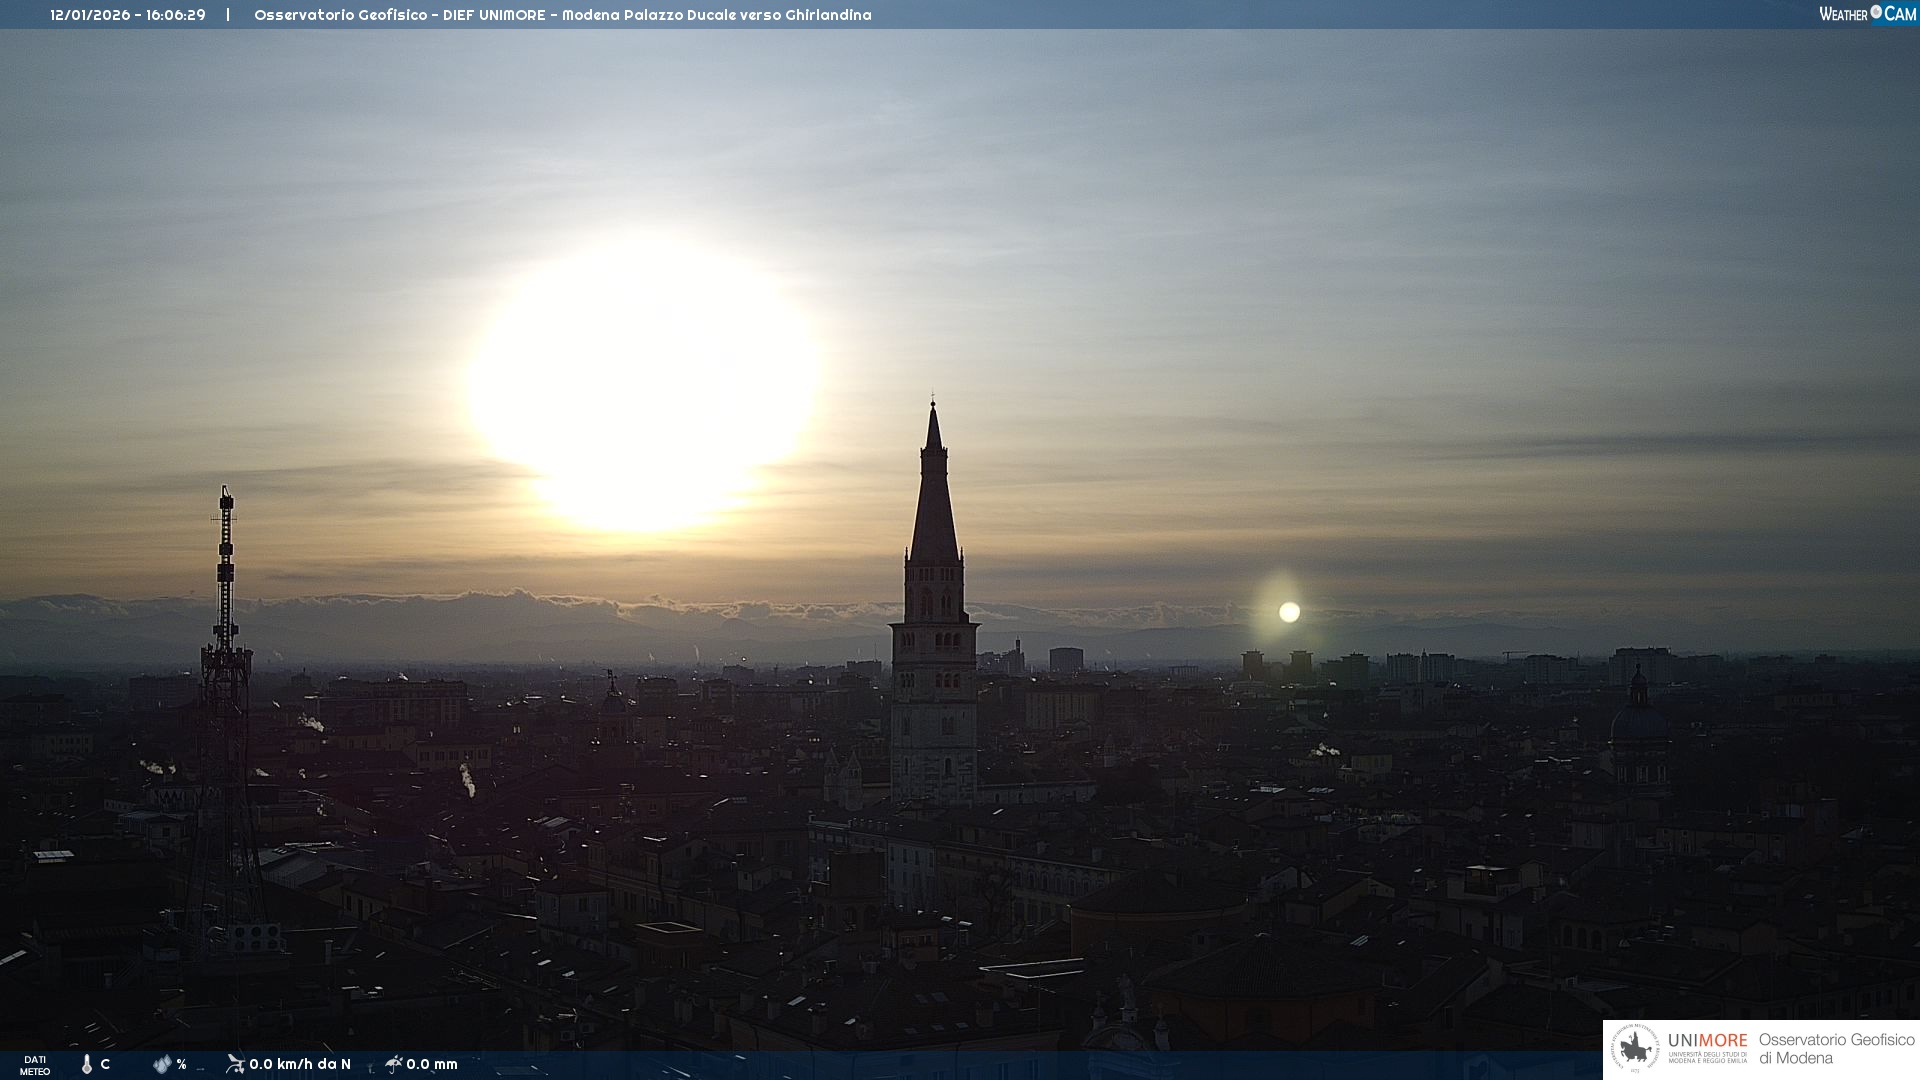The image size is (1920, 1080).
Task: Click the humidity water drops icon
Action: point(161,1064)
